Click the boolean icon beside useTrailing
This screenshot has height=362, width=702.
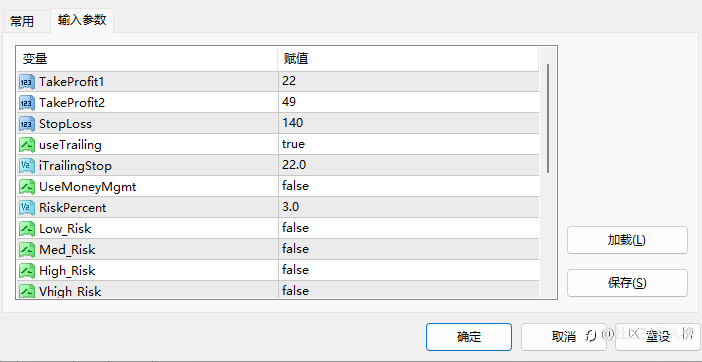(x=27, y=145)
